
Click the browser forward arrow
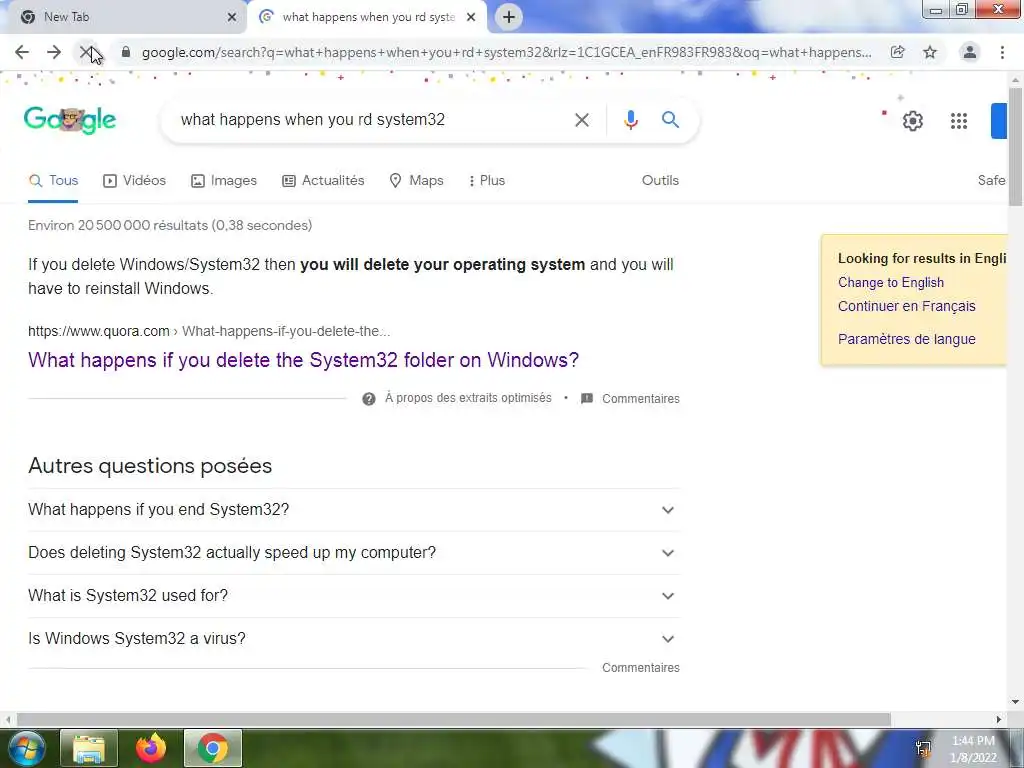pyautogui.click(x=54, y=52)
